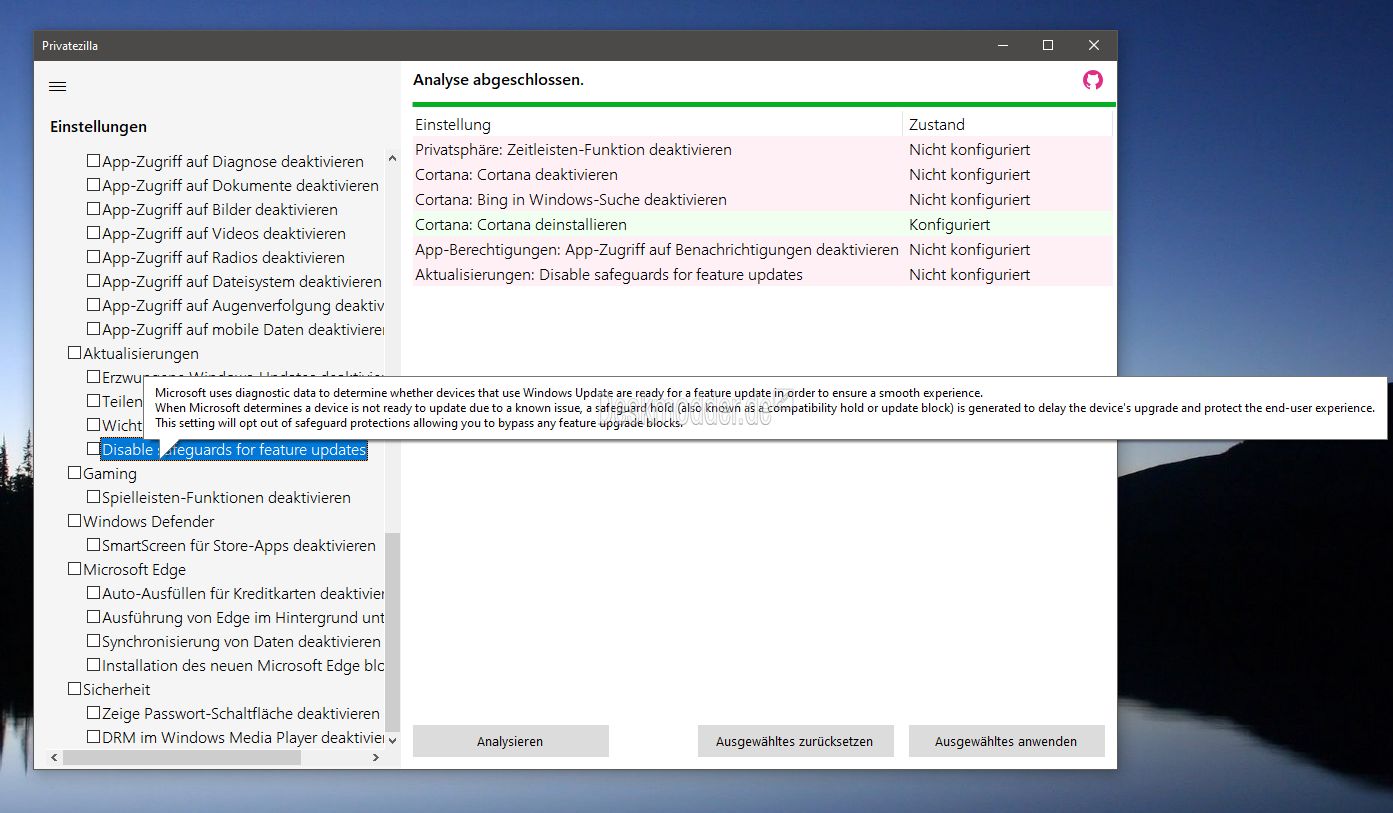Screen dimensions: 1393x813
Task: Check App-Zugriff auf Dokumente deaktivieren
Action: point(93,184)
